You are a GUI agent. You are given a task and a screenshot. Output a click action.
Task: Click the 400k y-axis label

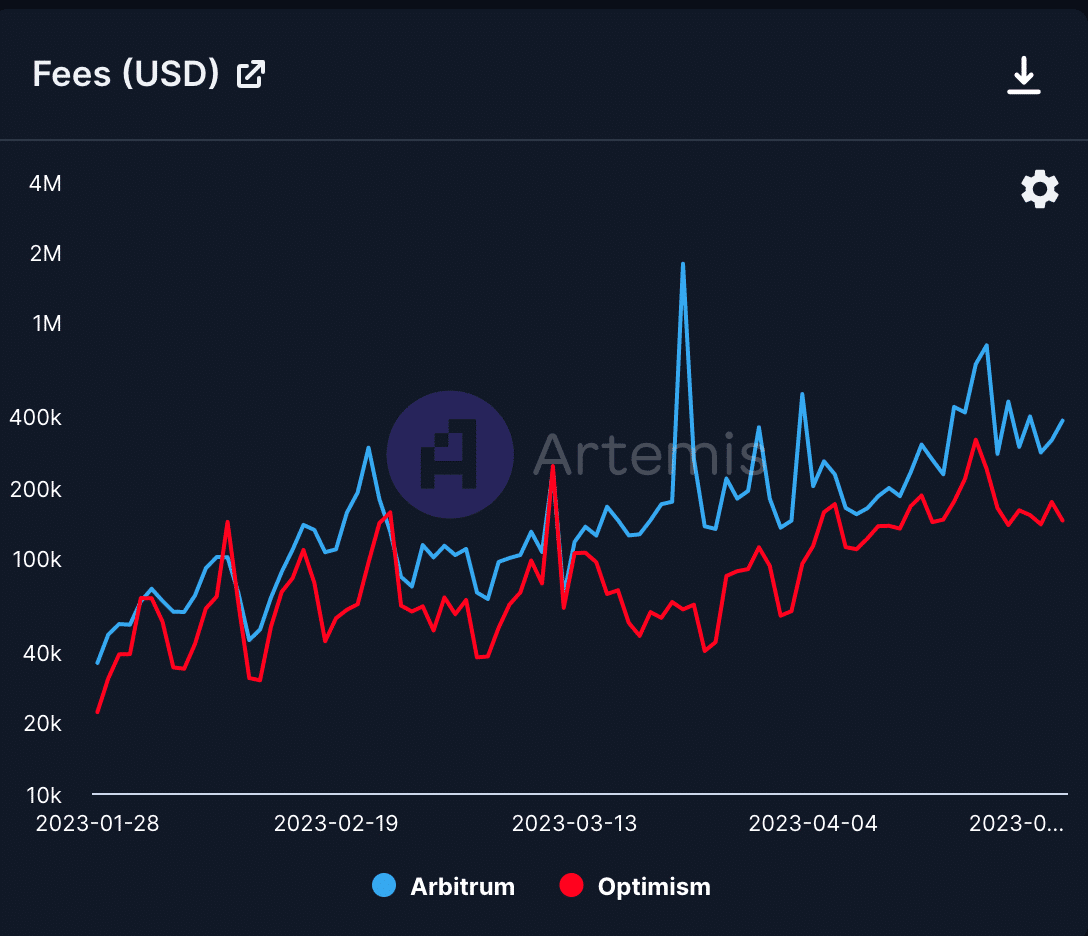point(35,418)
